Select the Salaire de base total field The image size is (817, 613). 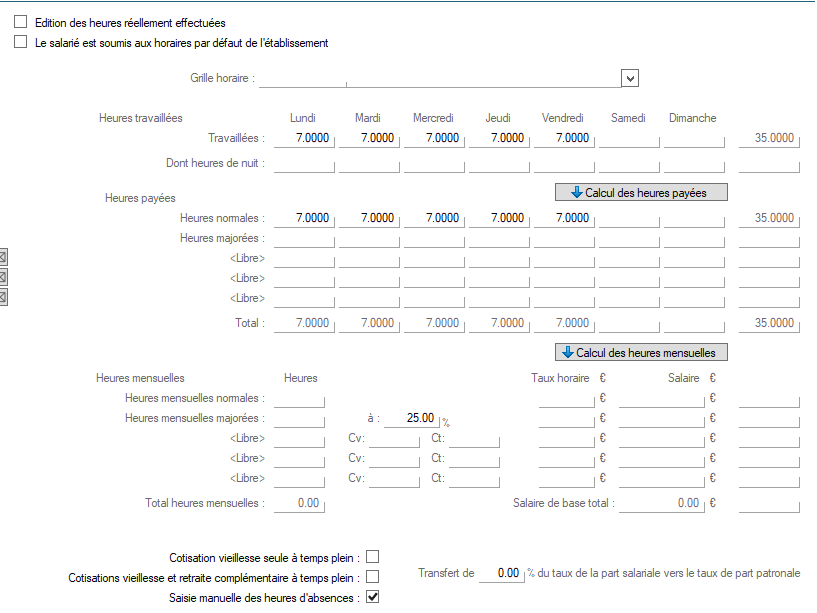pos(662,504)
